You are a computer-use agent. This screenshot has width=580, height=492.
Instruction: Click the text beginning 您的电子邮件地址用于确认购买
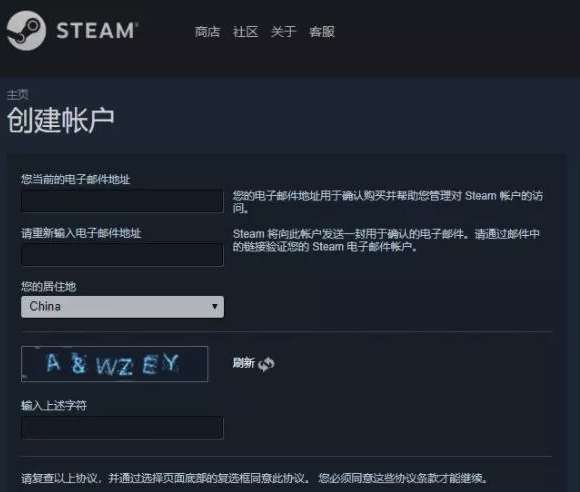coord(388,202)
